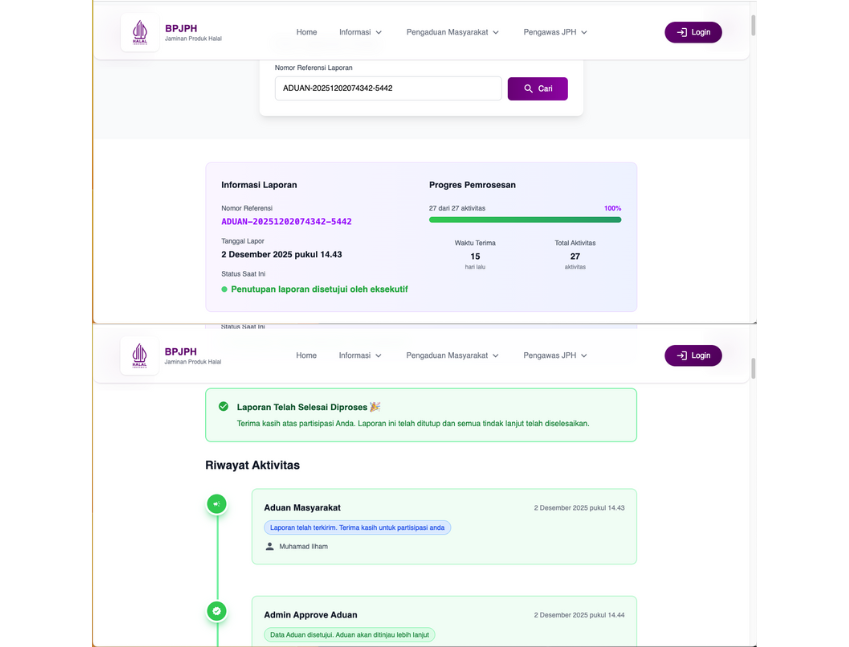
Task: Focus the Nomor Referensi Laporan input field
Action: 388,89
